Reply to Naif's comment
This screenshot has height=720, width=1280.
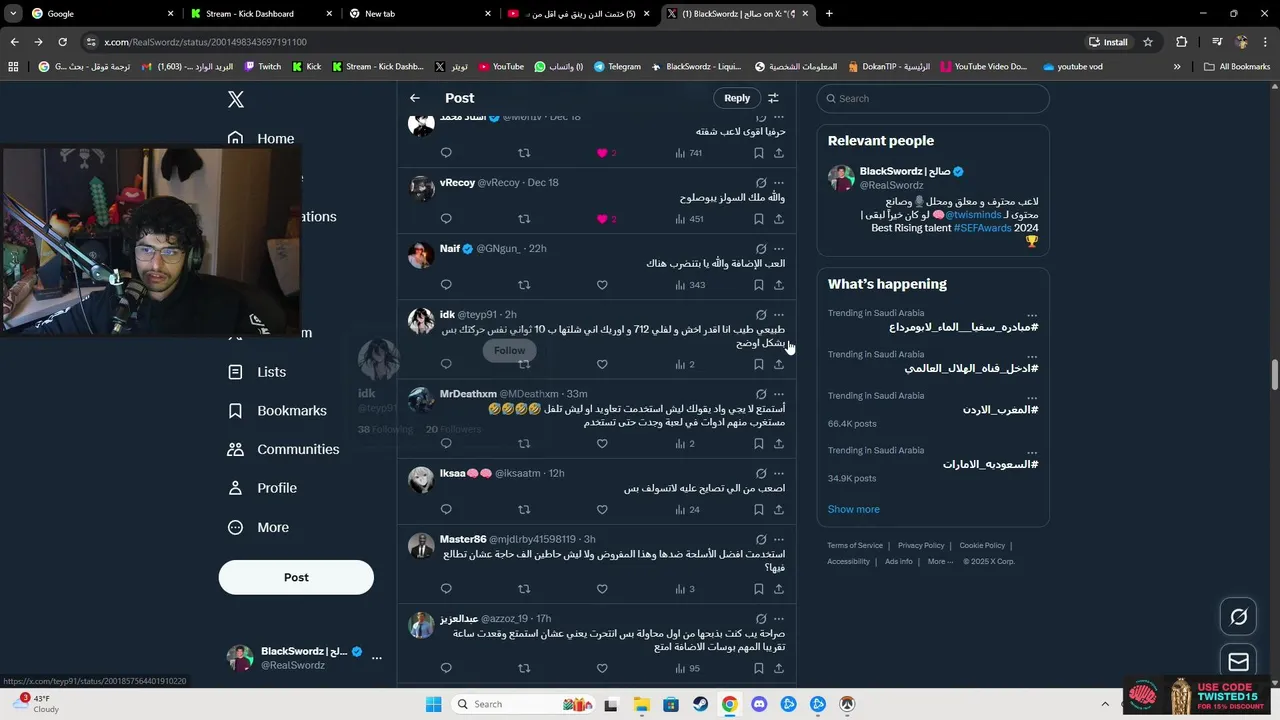446,285
